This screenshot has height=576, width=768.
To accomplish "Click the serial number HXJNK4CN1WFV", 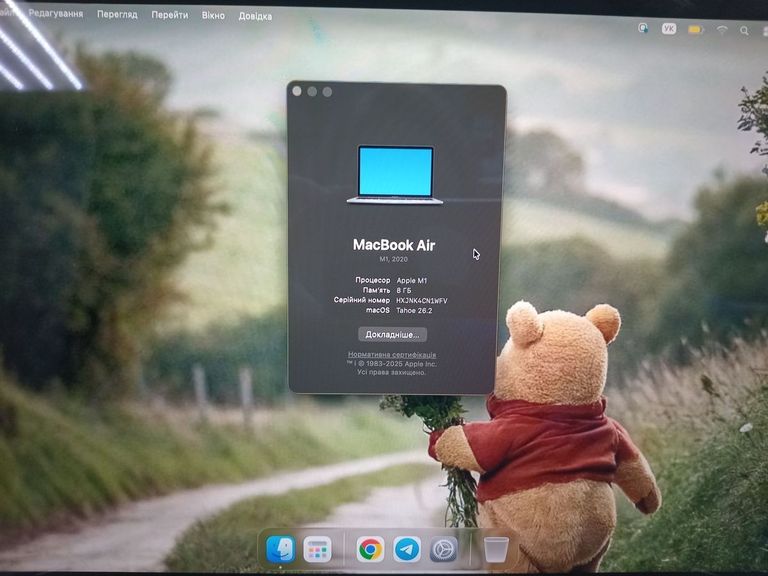I will 422,300.
